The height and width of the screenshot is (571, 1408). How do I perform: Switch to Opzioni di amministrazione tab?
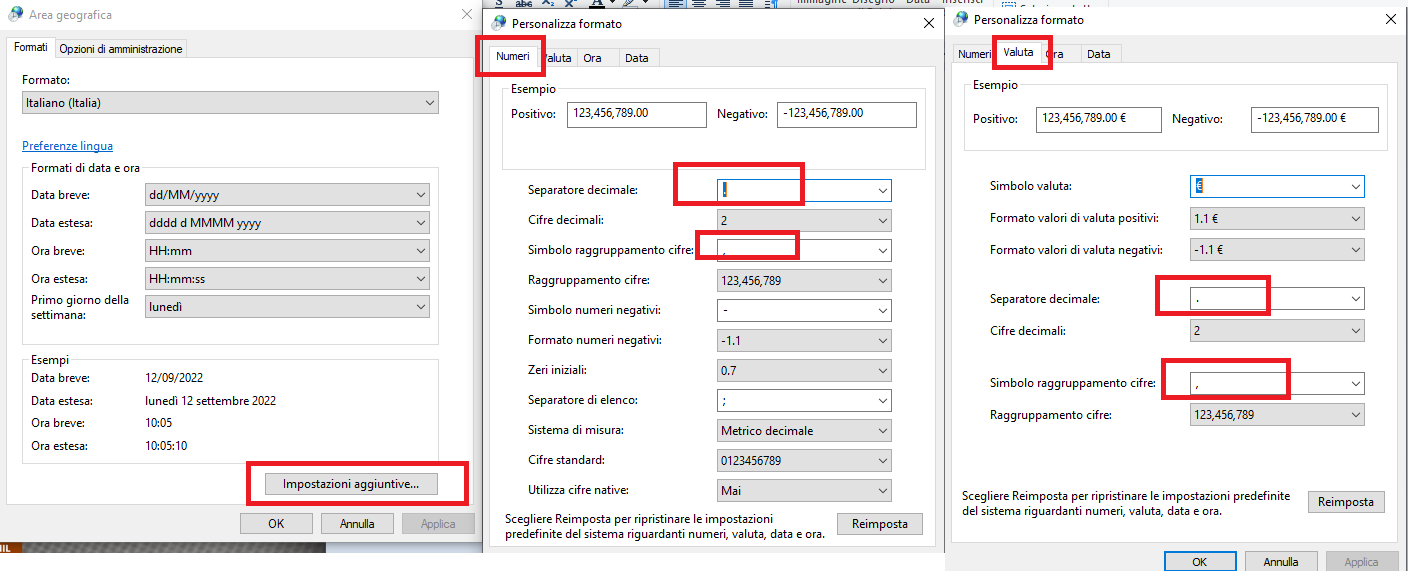pyautogui.click(x=121, y=48)
